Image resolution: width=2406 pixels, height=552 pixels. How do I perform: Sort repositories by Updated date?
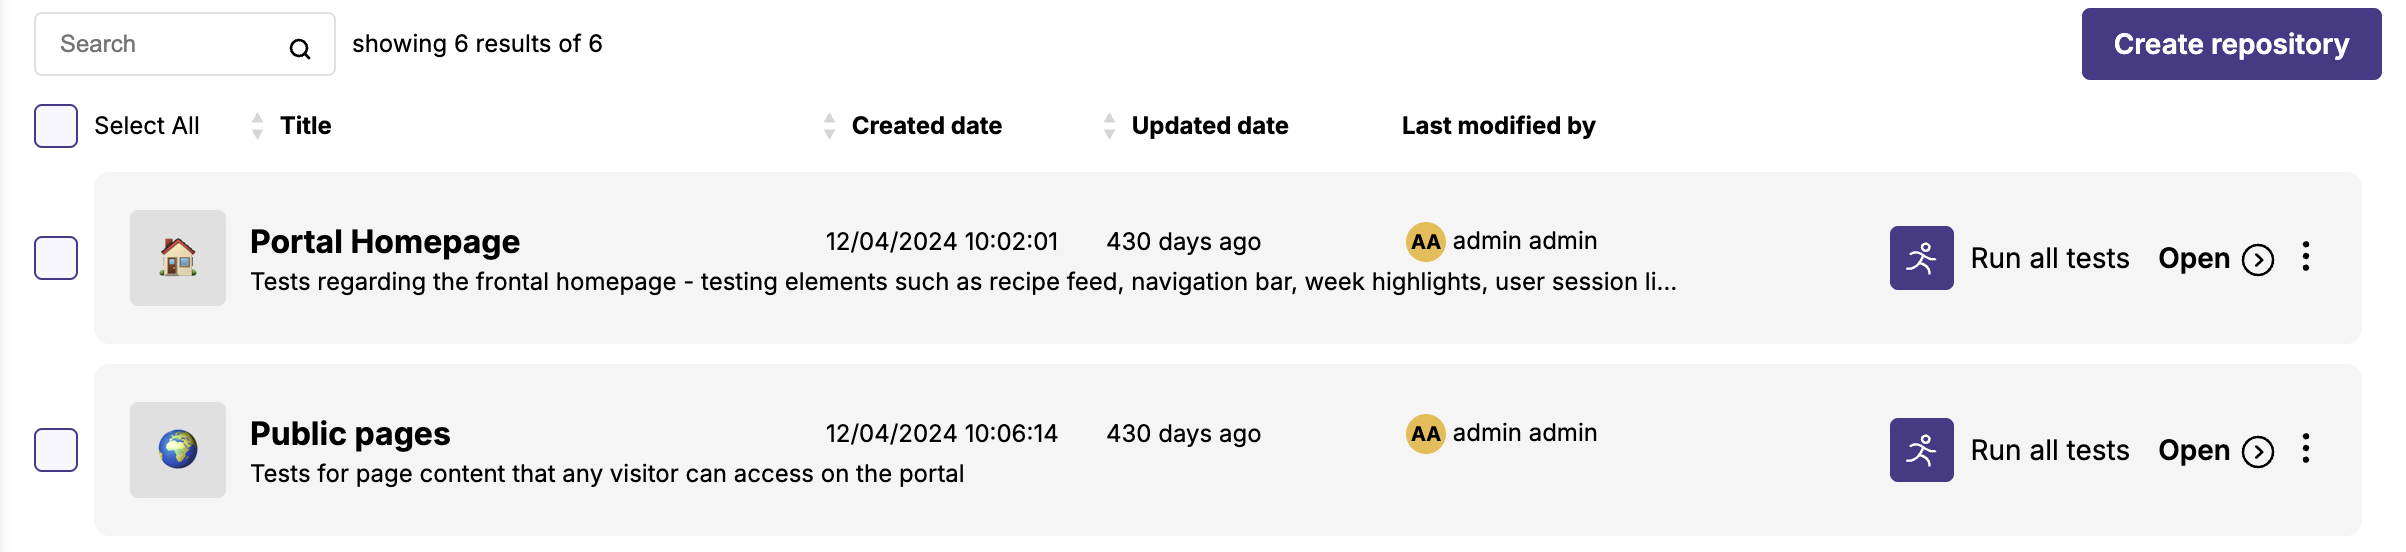(1109, 126)
